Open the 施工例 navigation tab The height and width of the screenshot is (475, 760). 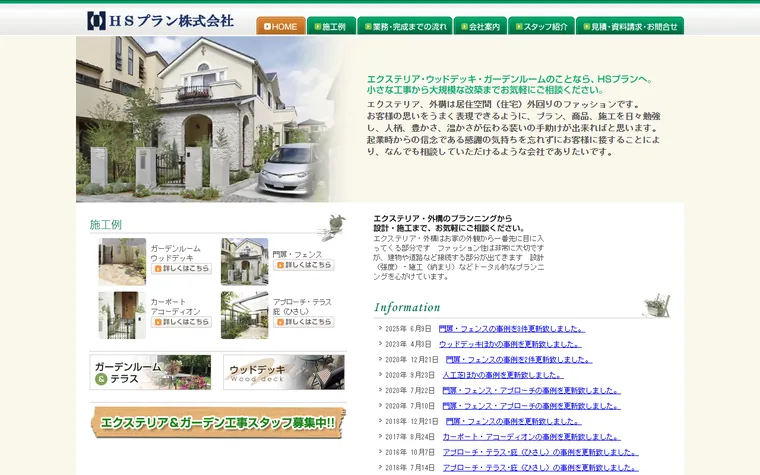(331, 26)
